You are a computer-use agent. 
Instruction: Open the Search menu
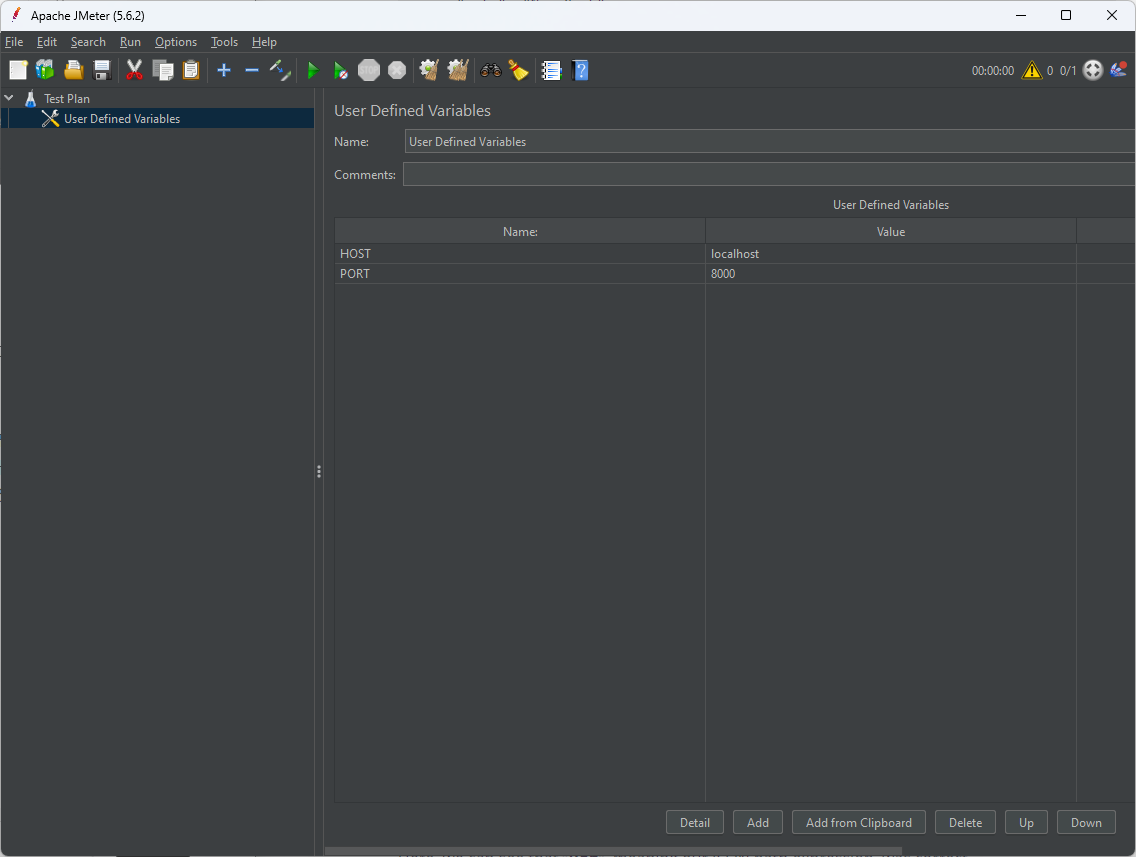coord(88,42)
